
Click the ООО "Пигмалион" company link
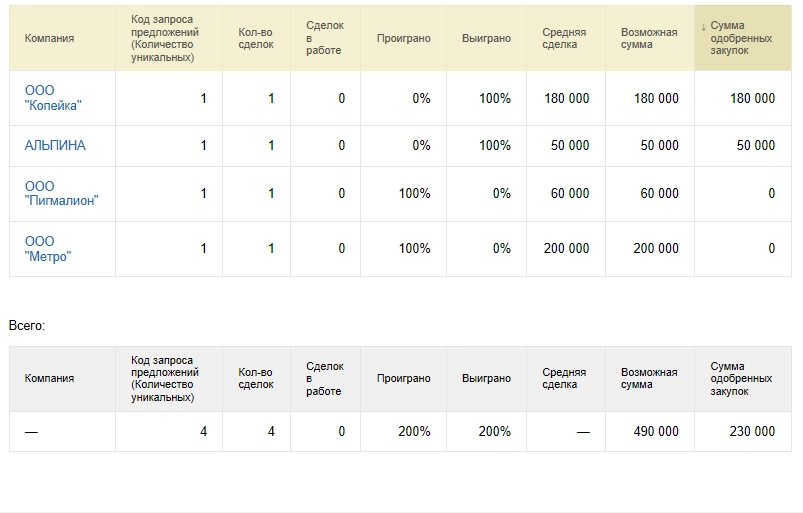[x=61, y=193]
